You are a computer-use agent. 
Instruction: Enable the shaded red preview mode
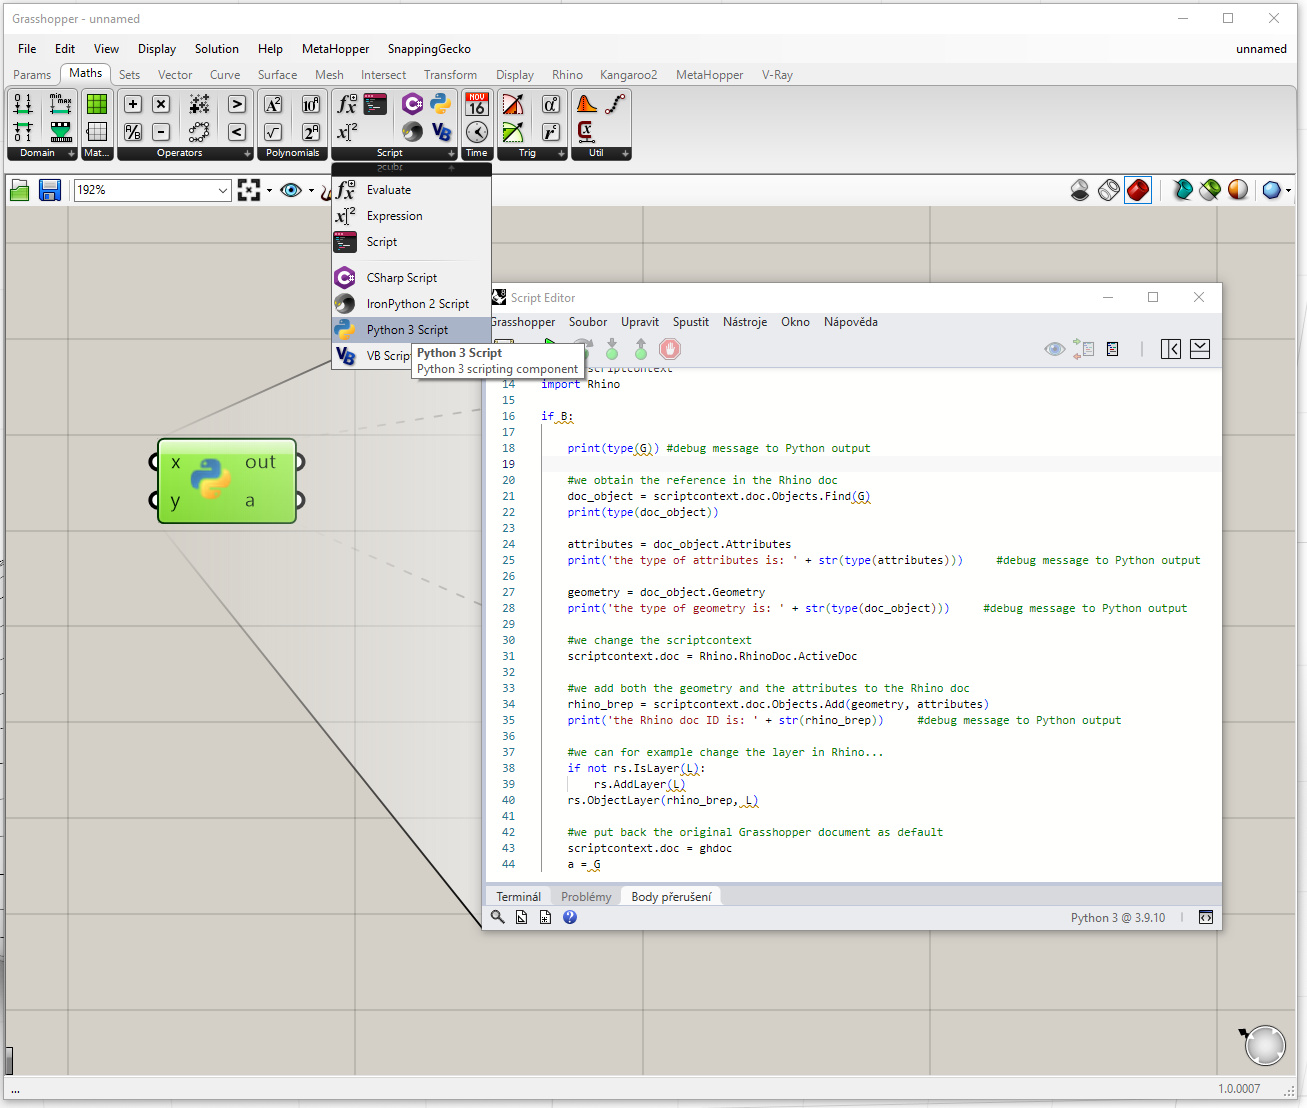[x=1138, y=190]
